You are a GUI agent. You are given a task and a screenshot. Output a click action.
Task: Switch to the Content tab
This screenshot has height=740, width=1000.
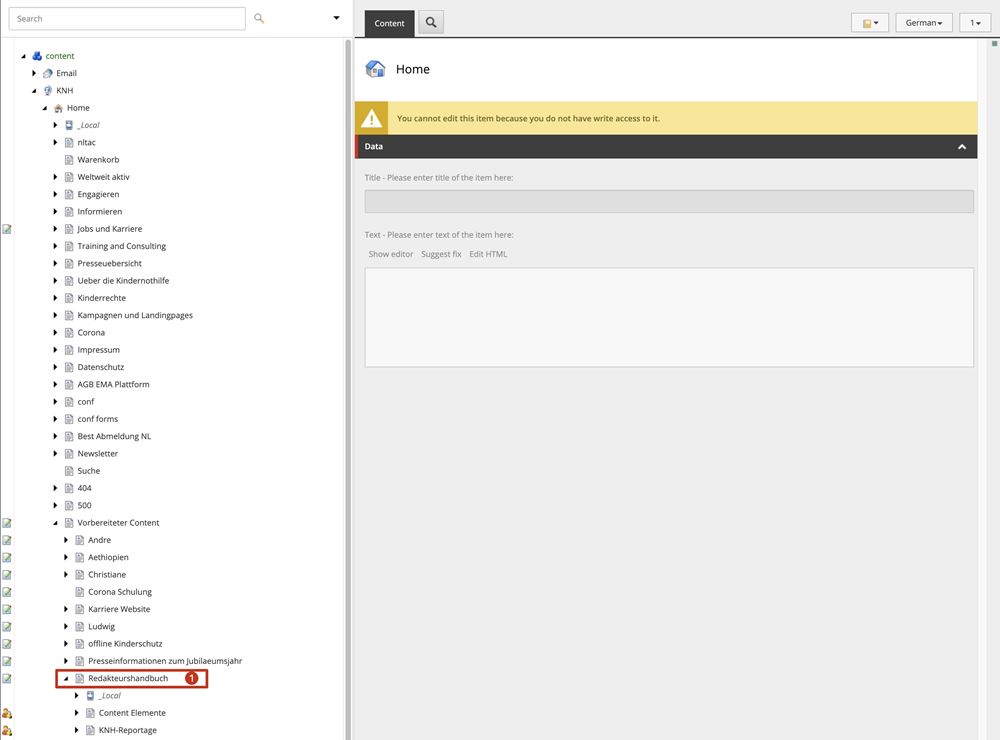click(x=389, y=23)
